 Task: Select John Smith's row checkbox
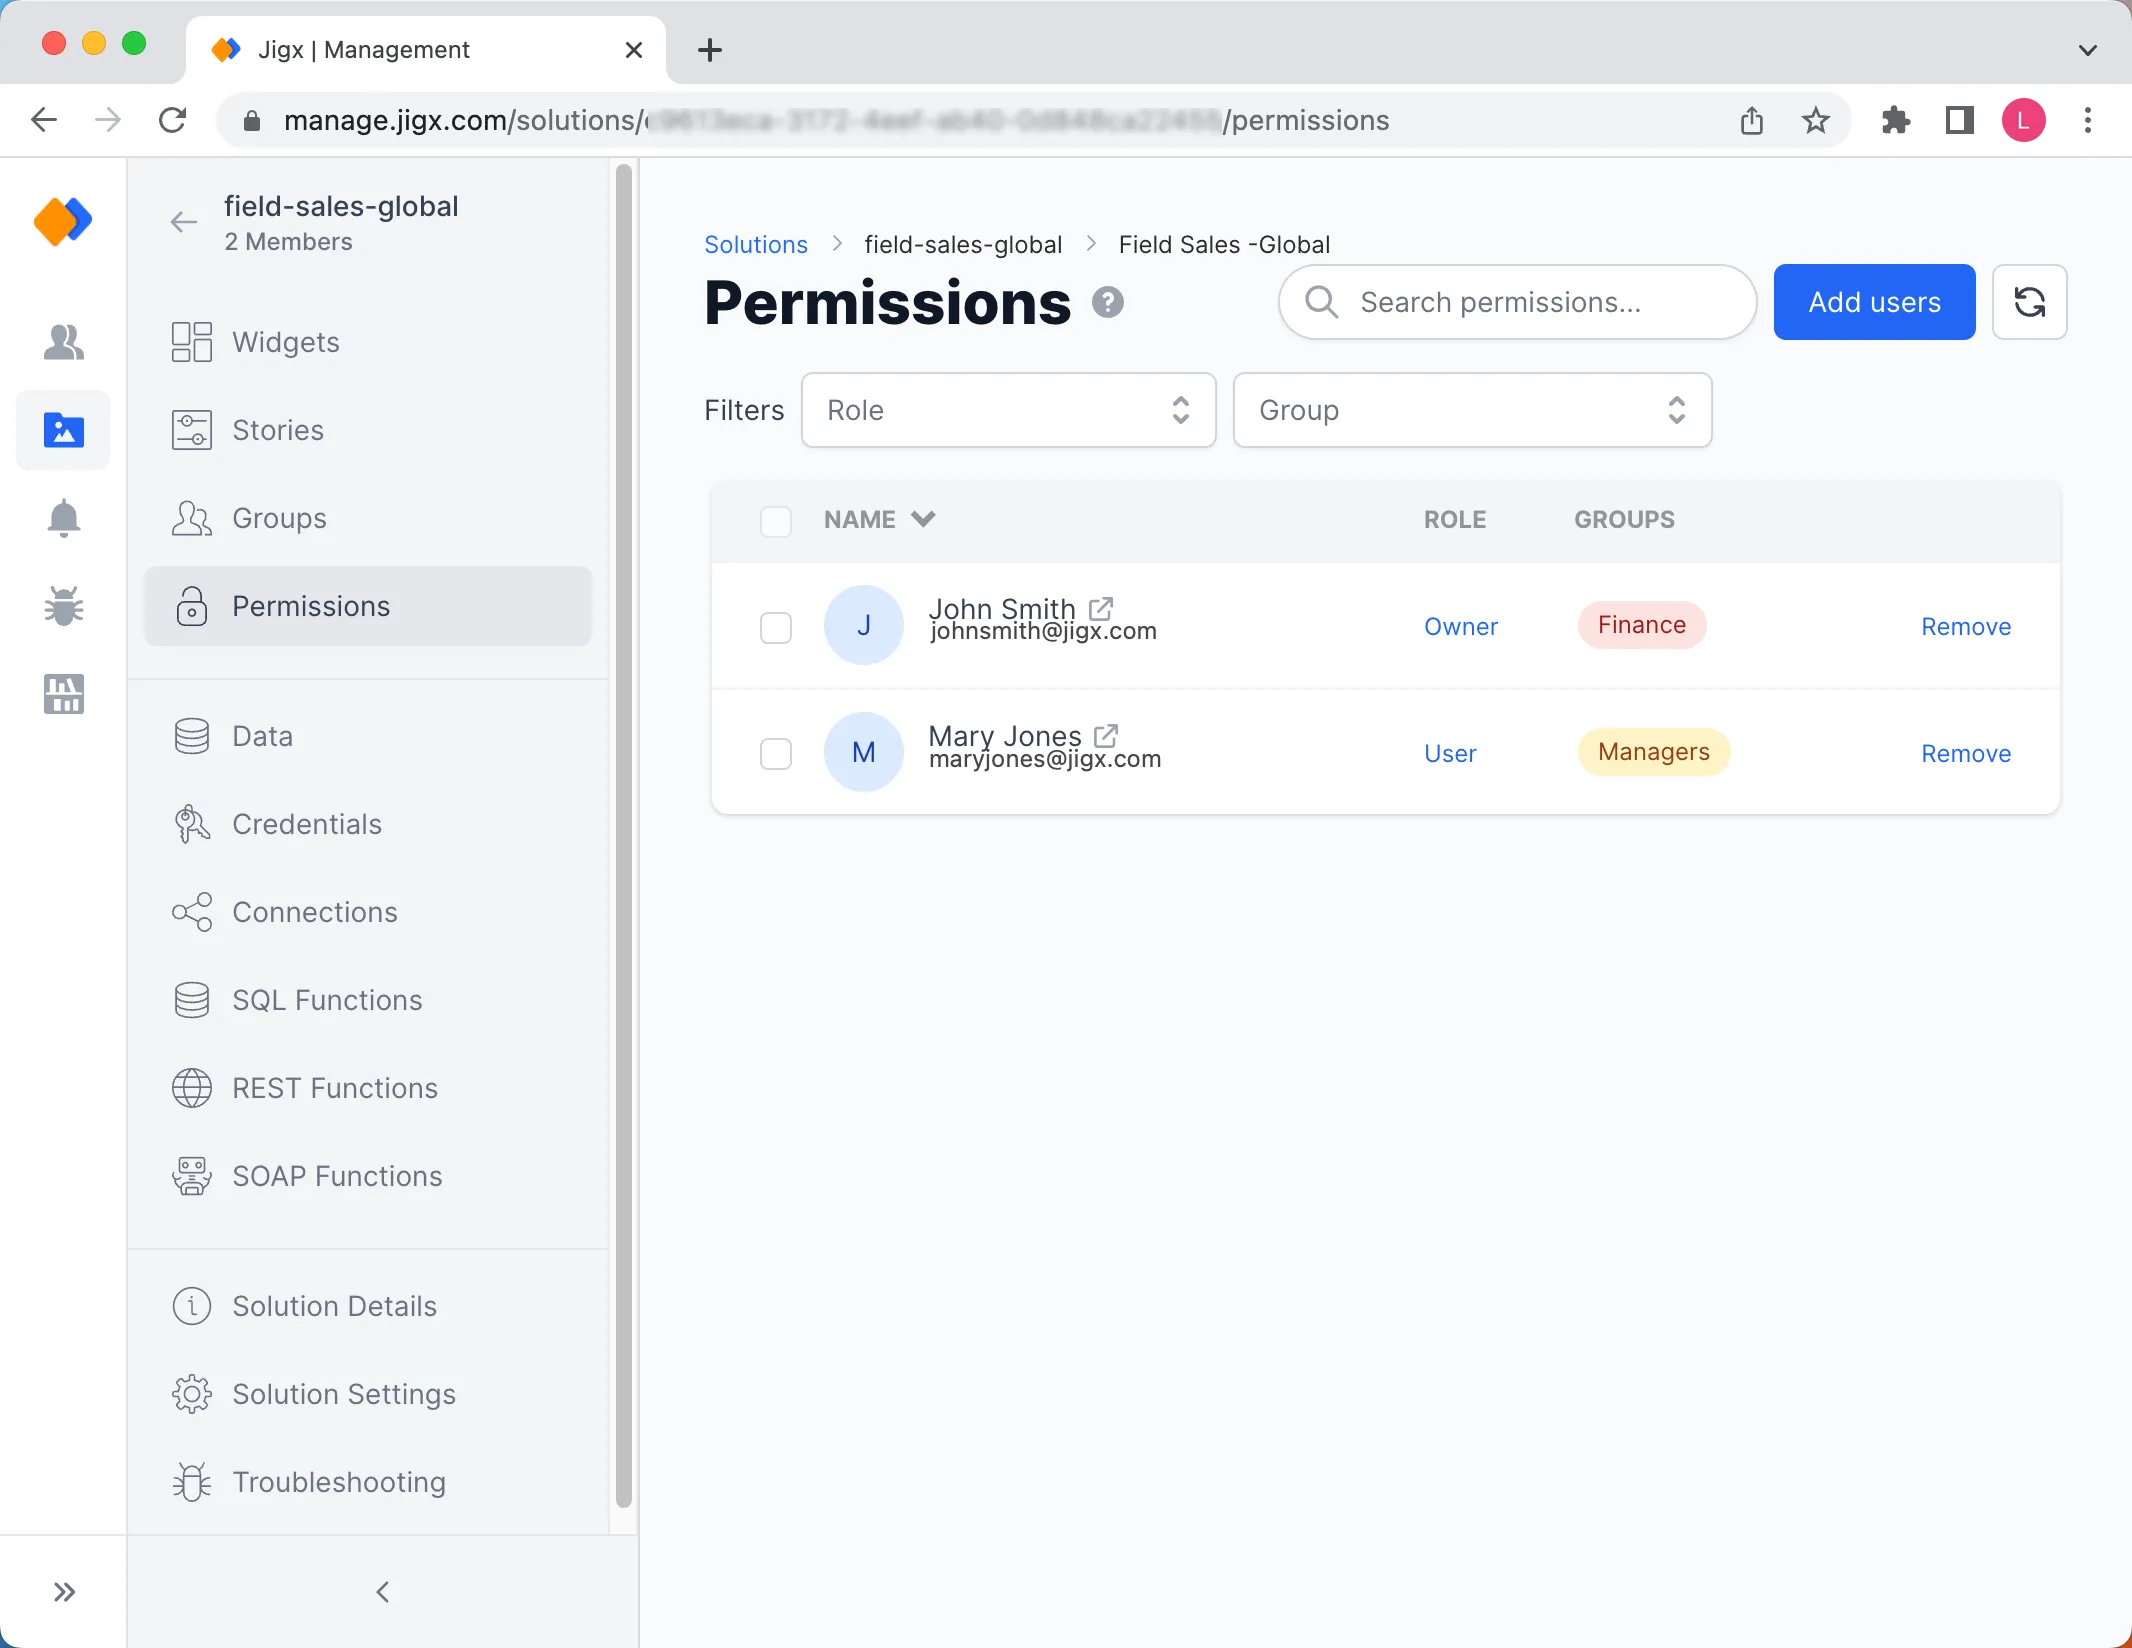776,627
